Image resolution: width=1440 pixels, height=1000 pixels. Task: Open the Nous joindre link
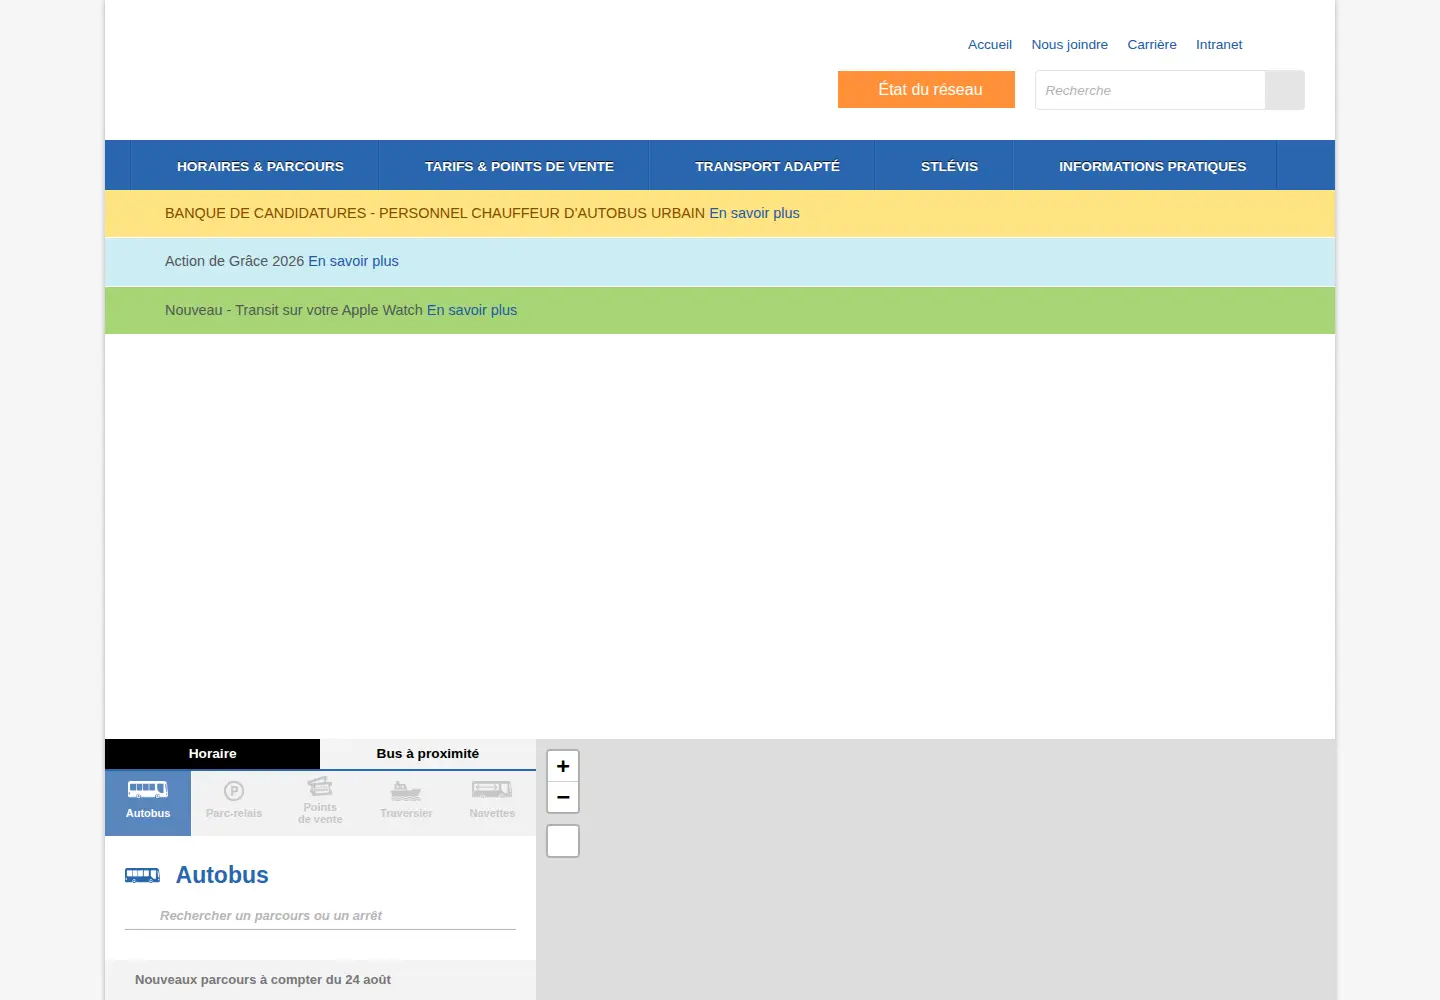[1070, 44]
